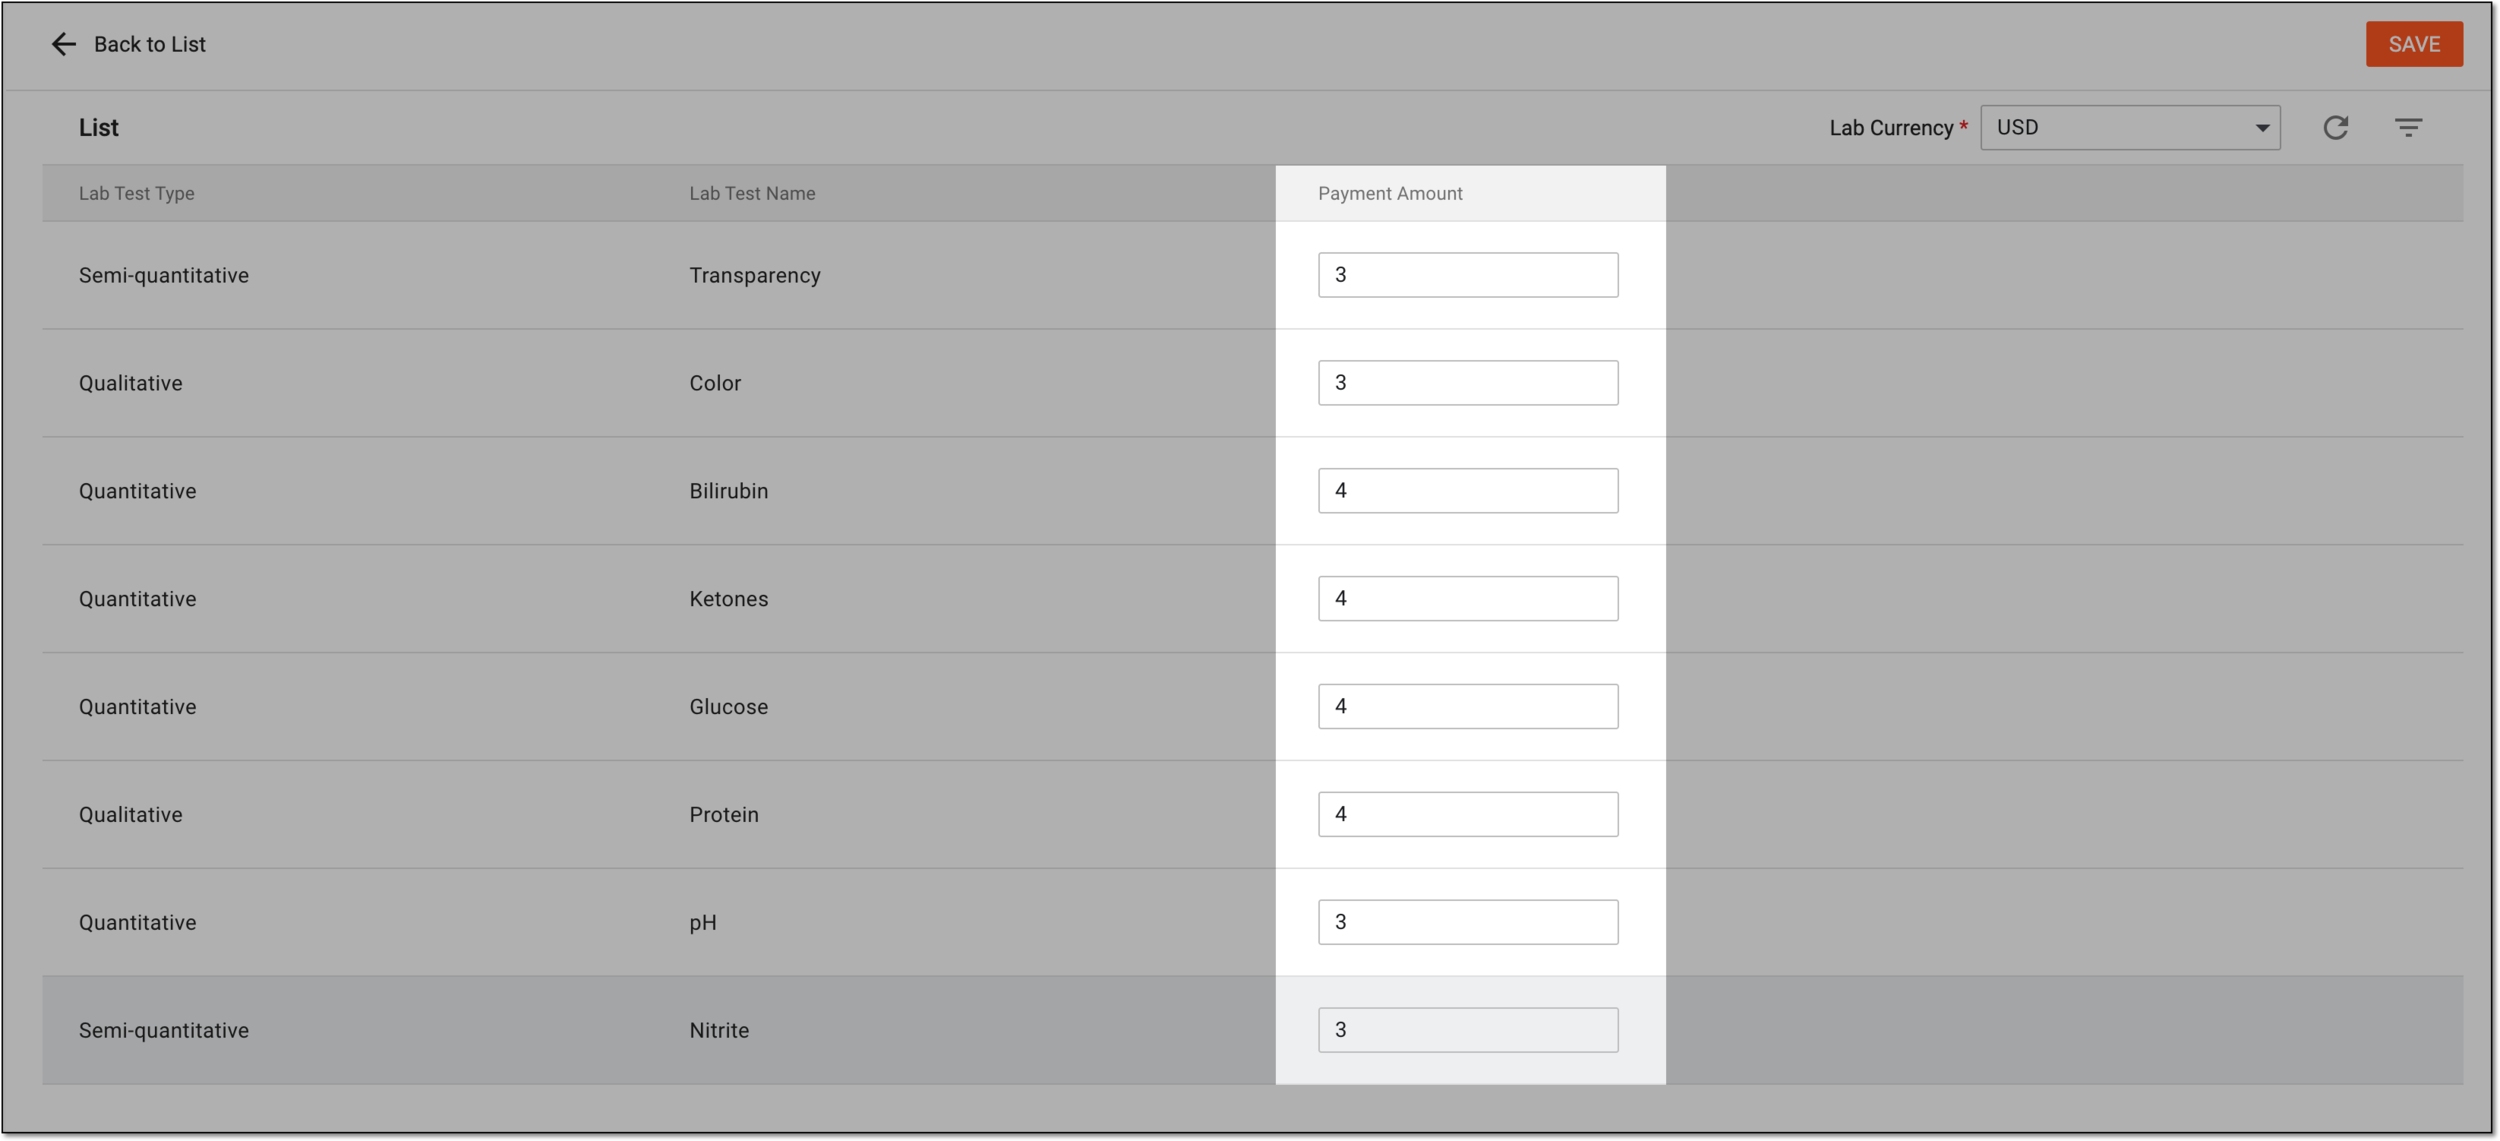Screen dimensions: 2500x1141
Task: Click the List heading
Action: click(x=99, y=128)
